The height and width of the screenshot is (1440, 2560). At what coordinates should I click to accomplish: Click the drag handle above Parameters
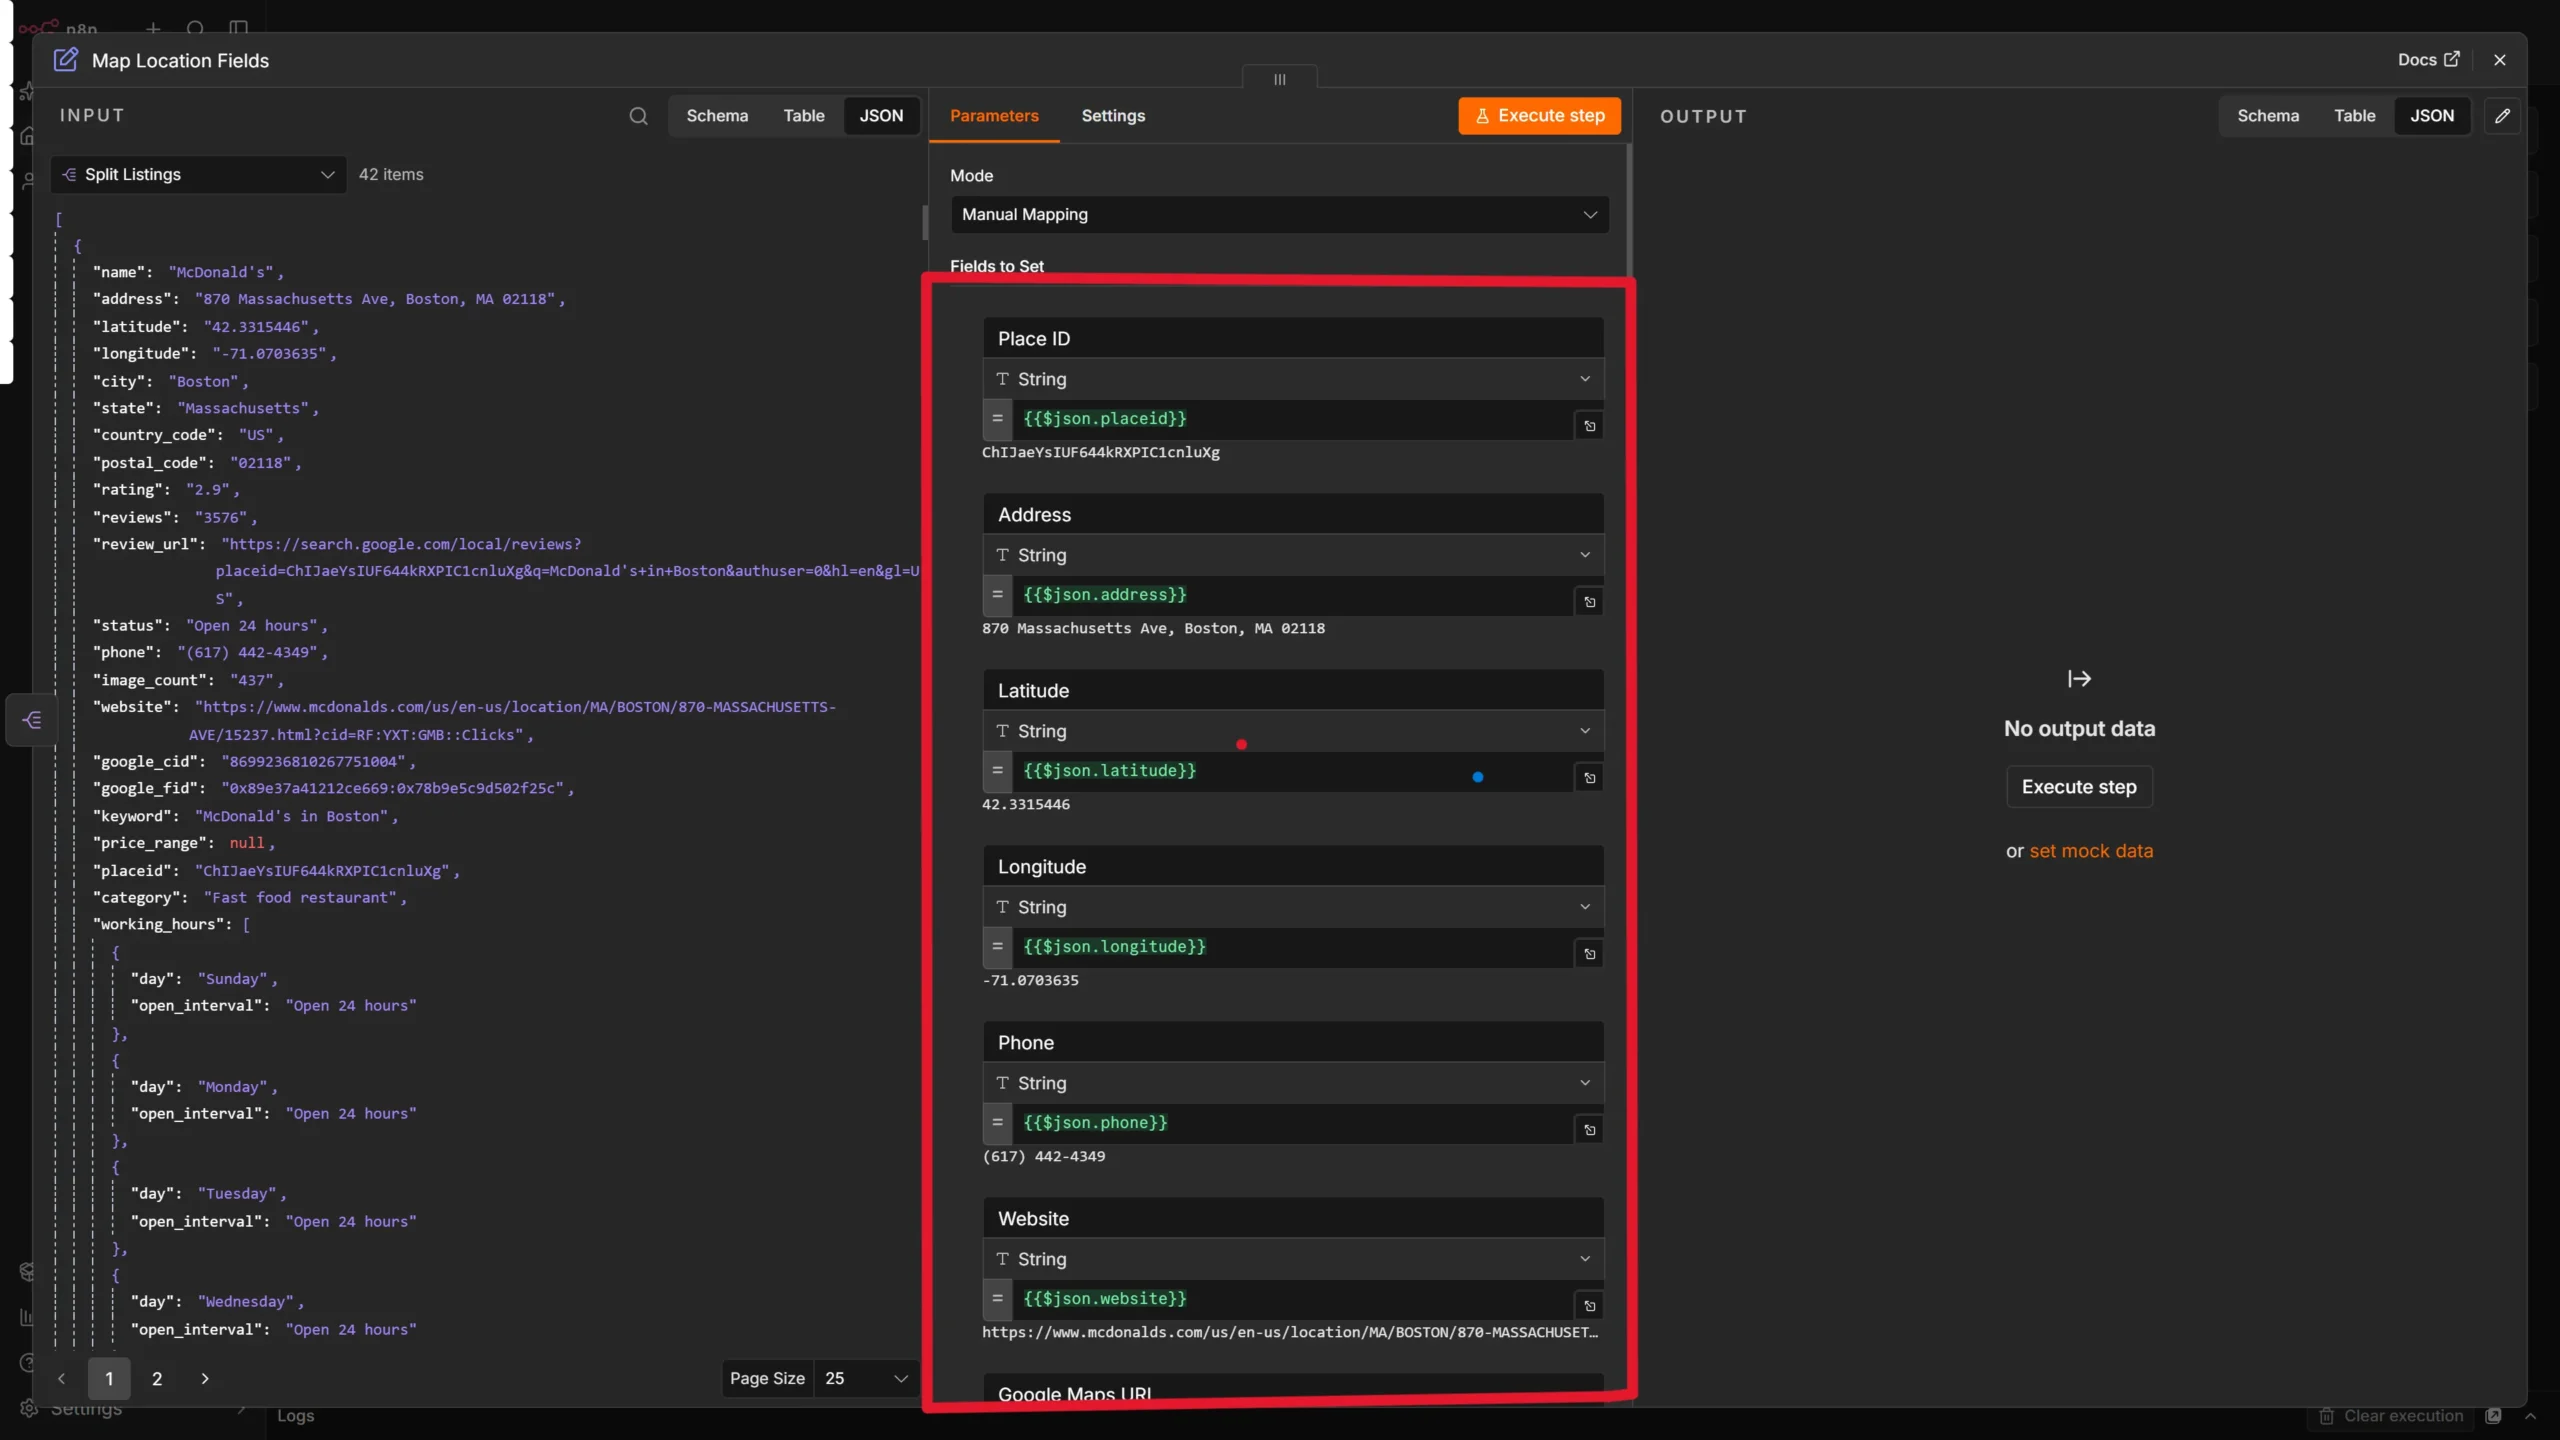click(1279, 79)
